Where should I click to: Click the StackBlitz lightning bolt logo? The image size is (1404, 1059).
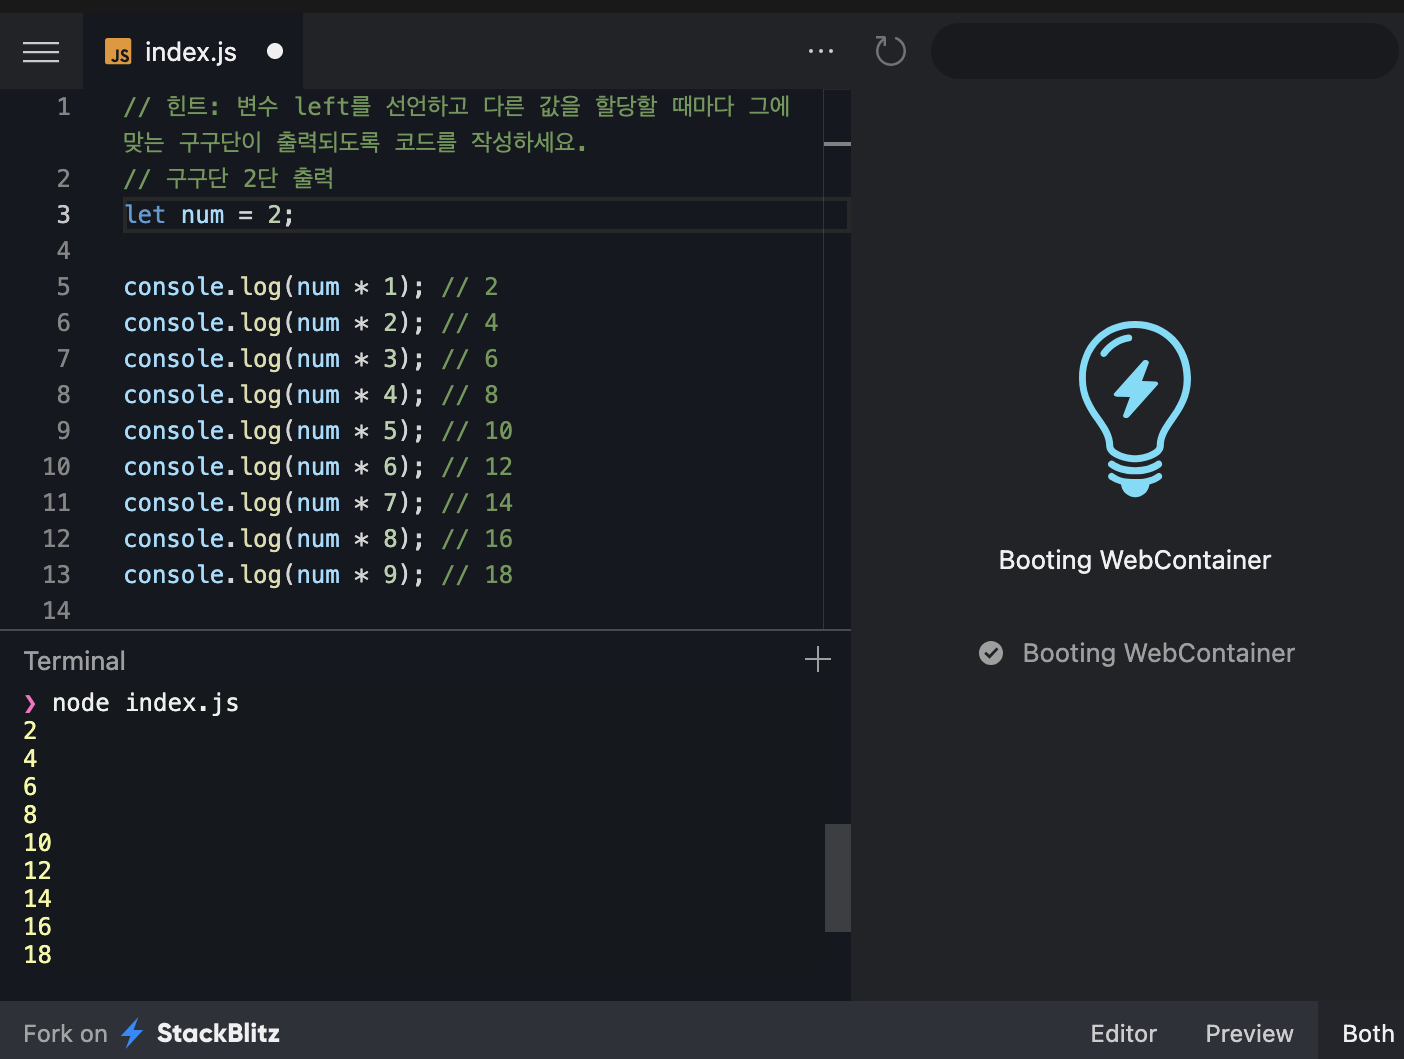pyautogui.click(x=132, y=1033)
